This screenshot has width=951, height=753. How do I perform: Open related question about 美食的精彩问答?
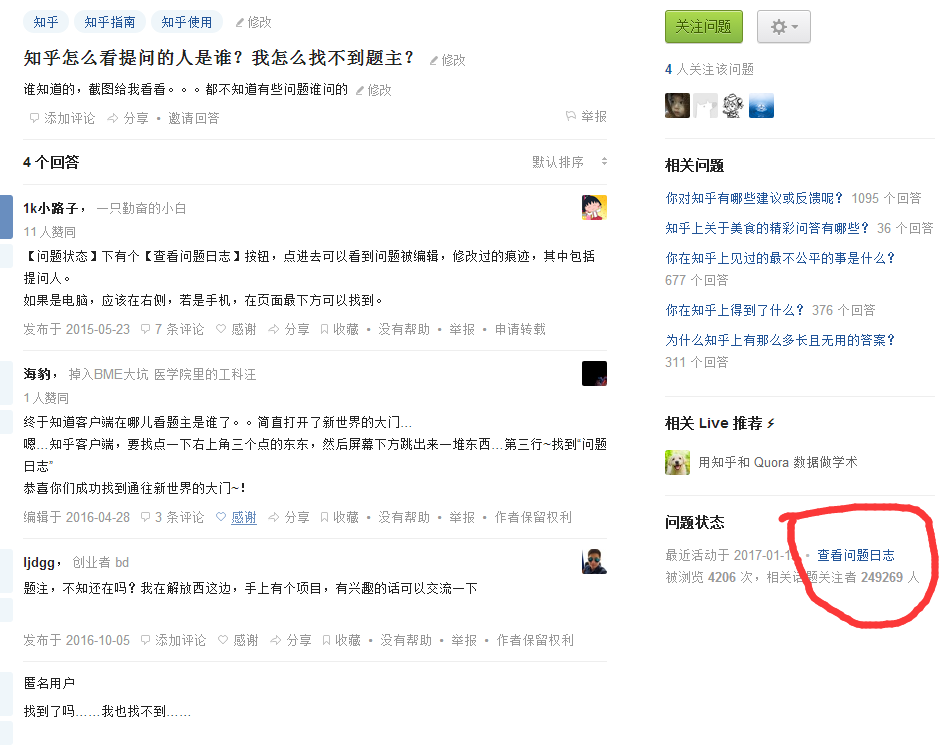[767, 229]
